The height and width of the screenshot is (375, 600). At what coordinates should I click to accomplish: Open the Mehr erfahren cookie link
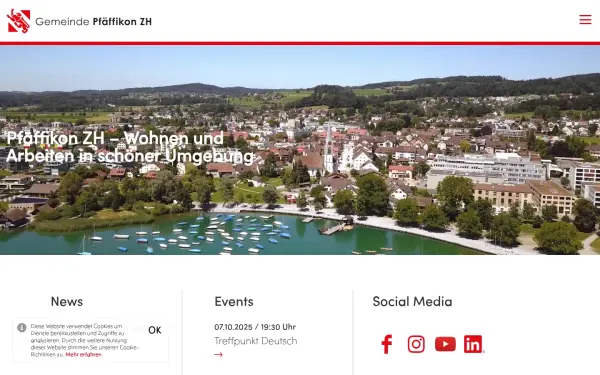point(83,355)
